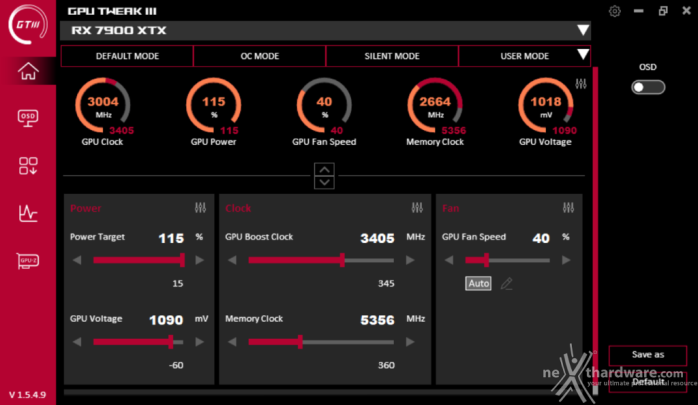Viewport: 698px width, 405px height.
Task: Open gauge customization sliders icon
Action: pos(581,84)
